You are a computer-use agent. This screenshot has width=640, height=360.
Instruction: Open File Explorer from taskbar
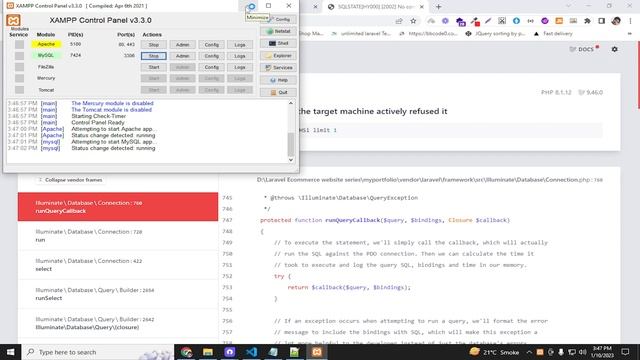click(x=208, y=352)
